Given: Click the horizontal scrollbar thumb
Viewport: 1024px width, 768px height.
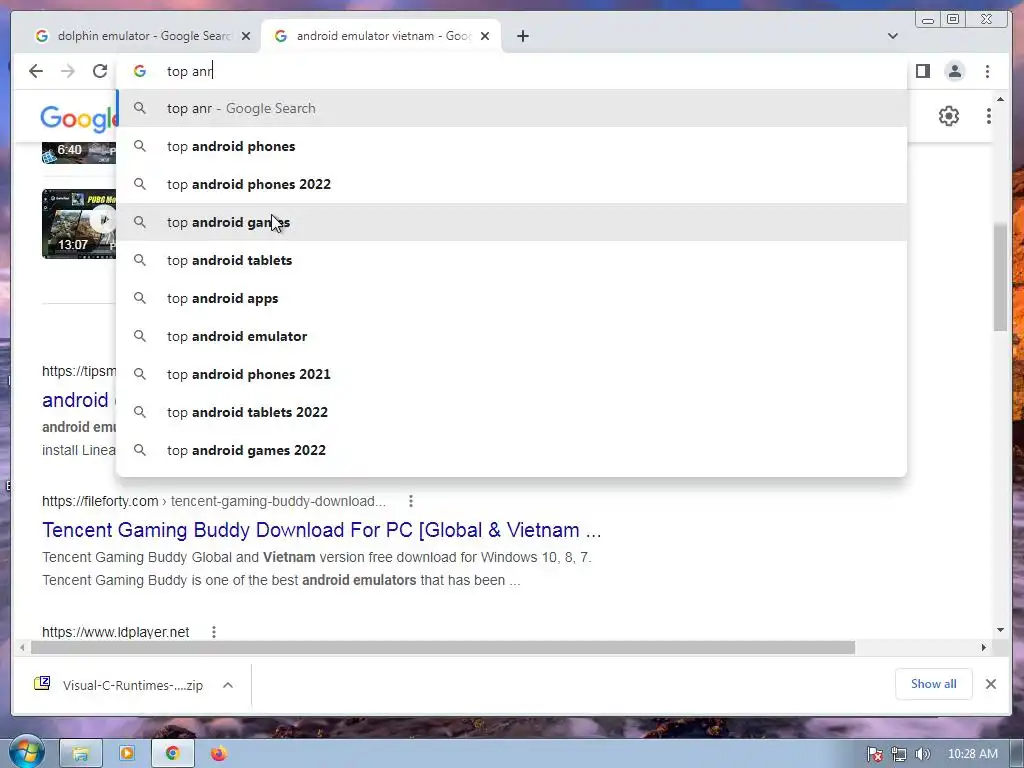Looking at the screenshot, I should click(443, 647).
